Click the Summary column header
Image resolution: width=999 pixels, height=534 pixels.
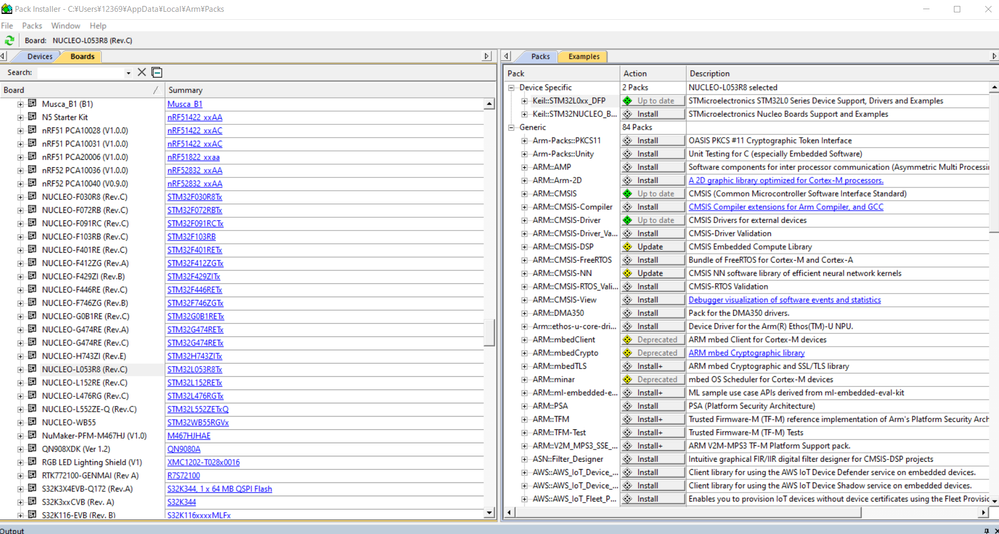[x=330, y=90]
